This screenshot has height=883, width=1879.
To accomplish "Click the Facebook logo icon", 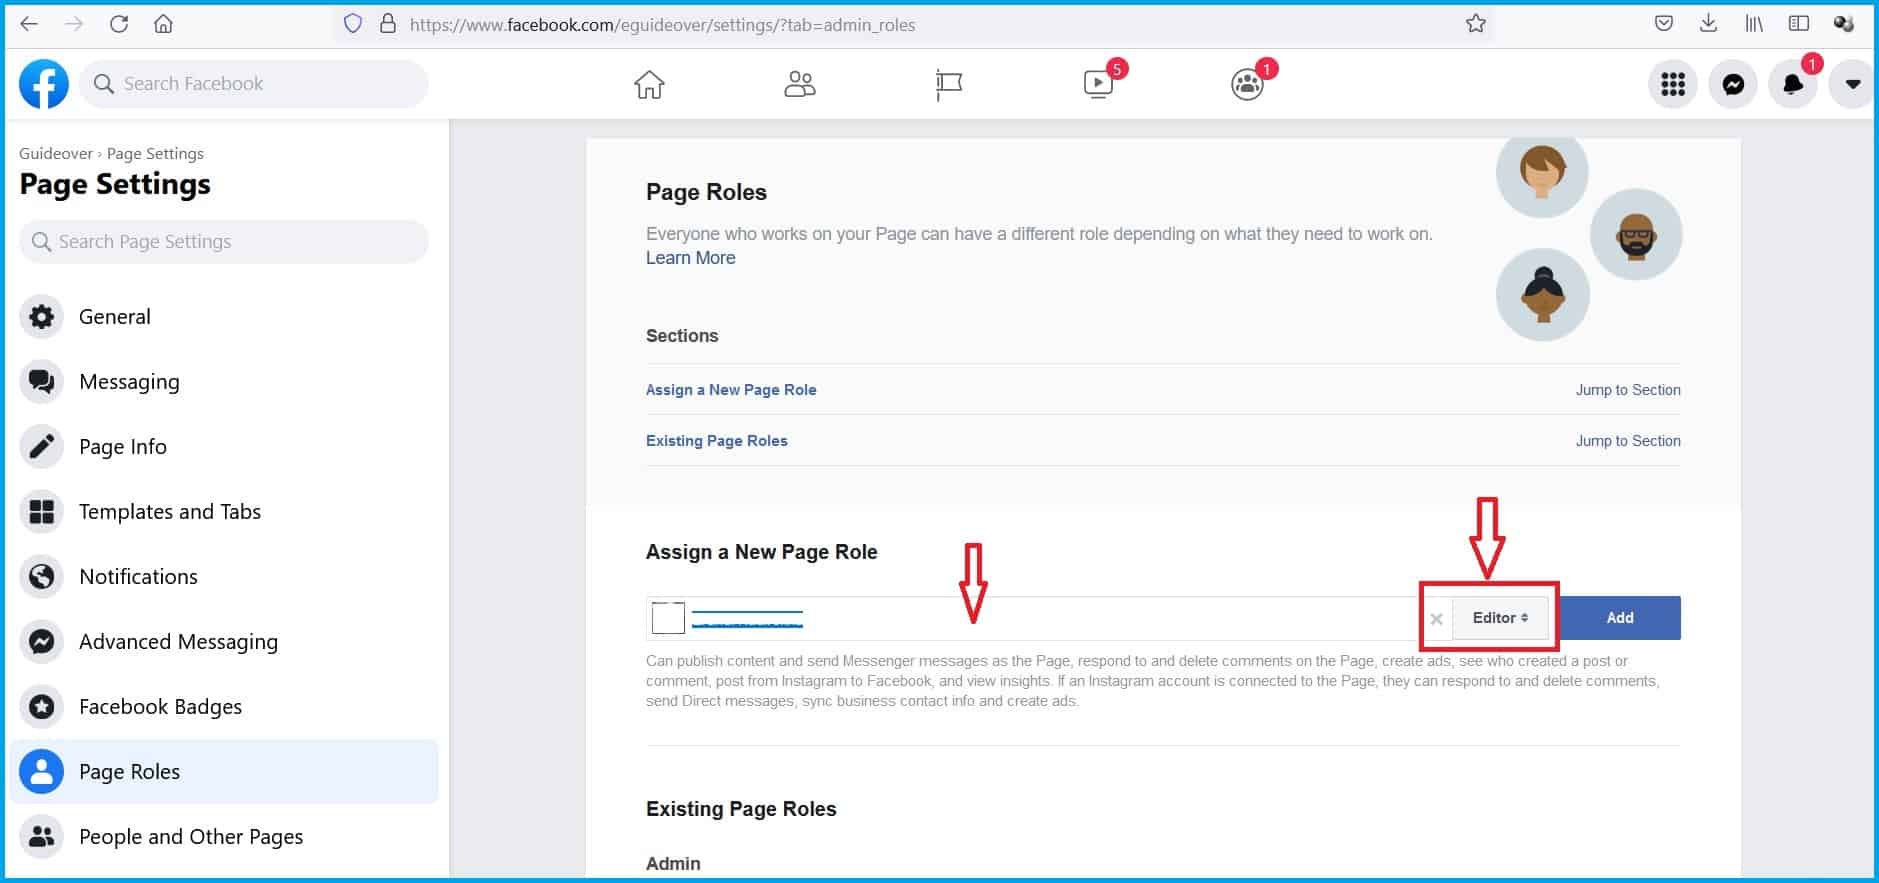I will [44, 84].
